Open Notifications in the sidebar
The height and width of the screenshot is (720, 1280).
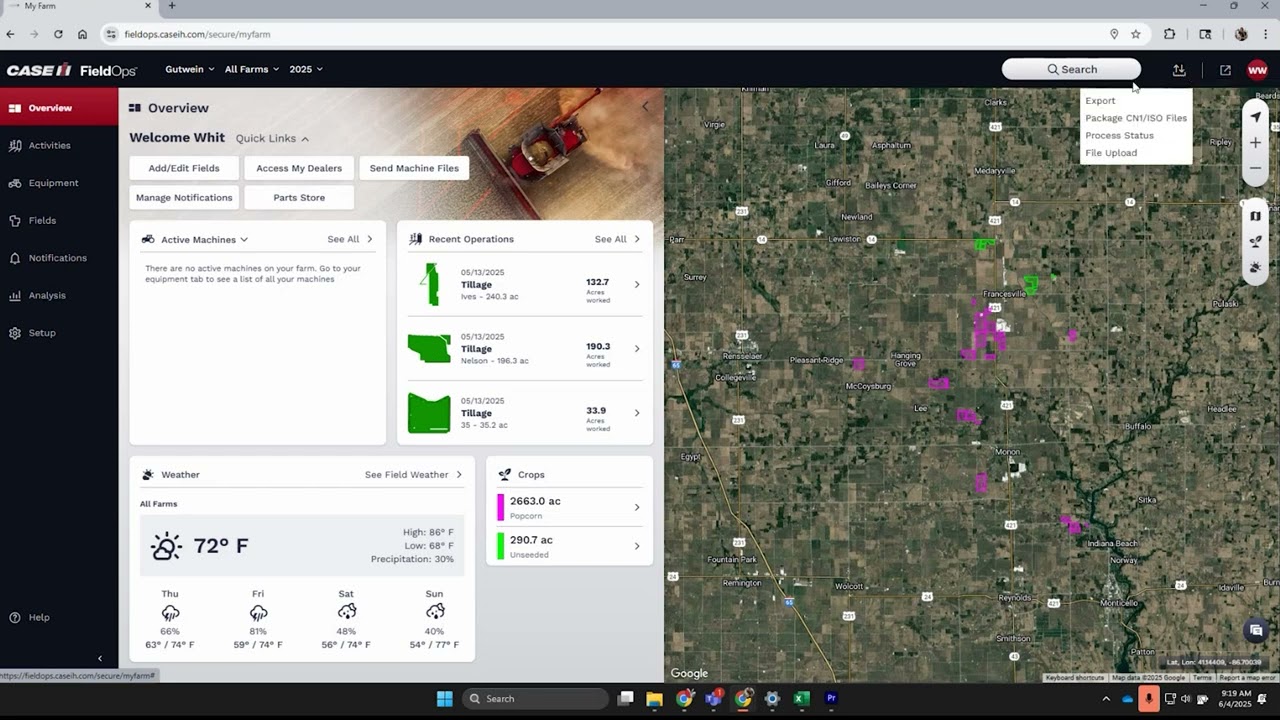point(59,258)
